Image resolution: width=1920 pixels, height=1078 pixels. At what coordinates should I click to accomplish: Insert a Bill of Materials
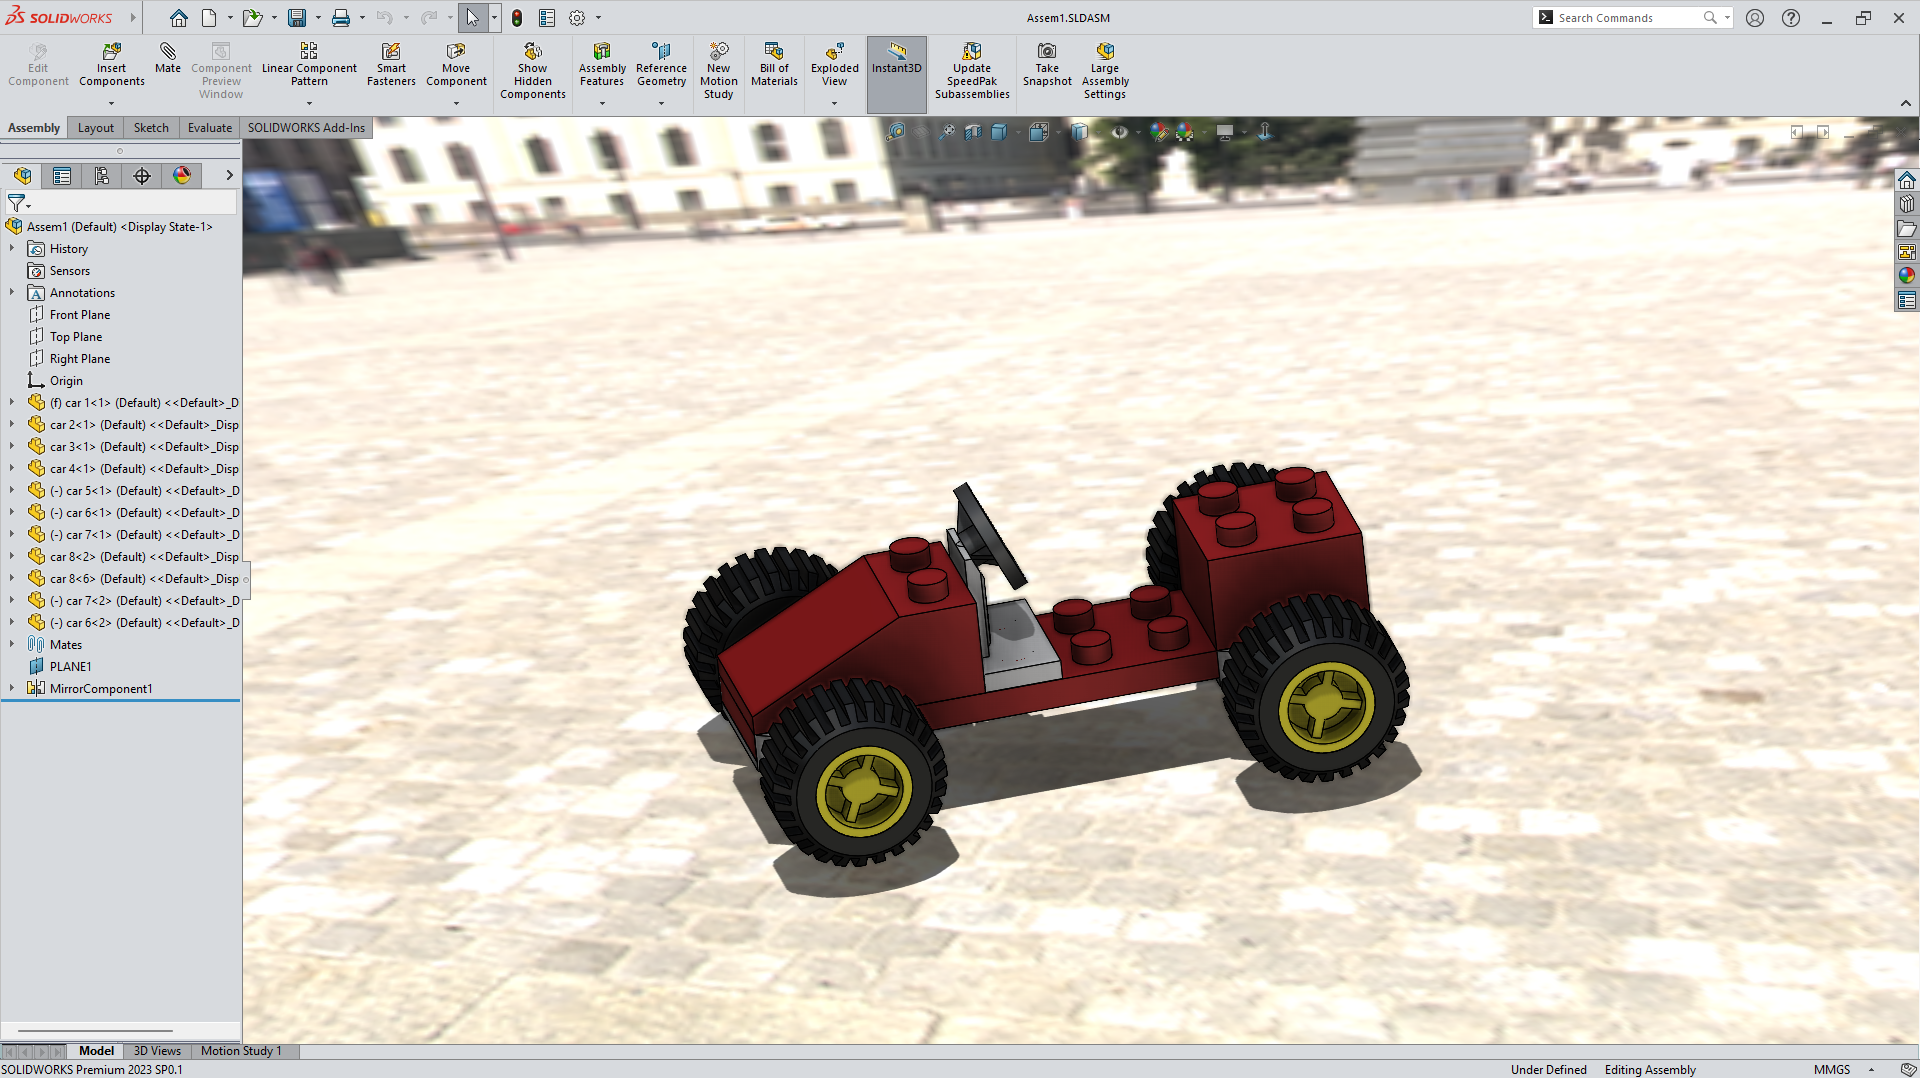click(x=774, y=65)
